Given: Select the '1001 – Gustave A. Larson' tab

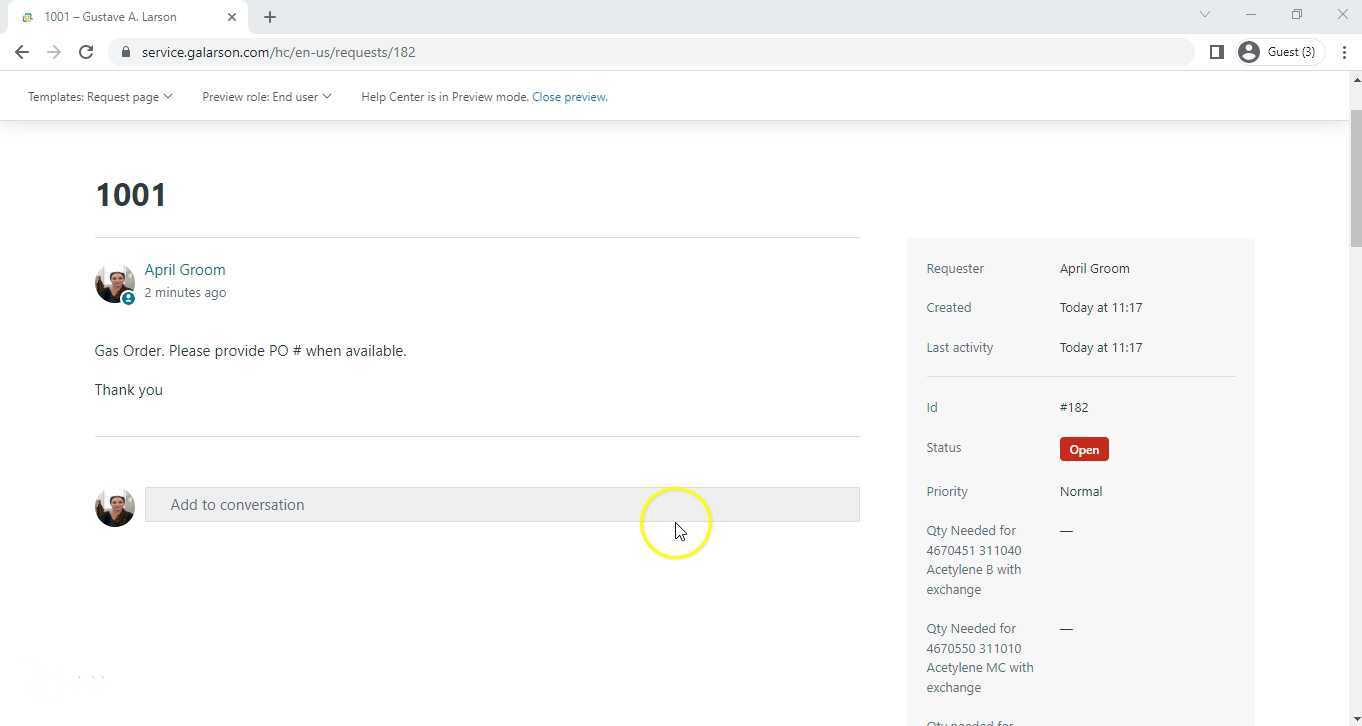Looking at the screenshot, I should pos(128,17).
